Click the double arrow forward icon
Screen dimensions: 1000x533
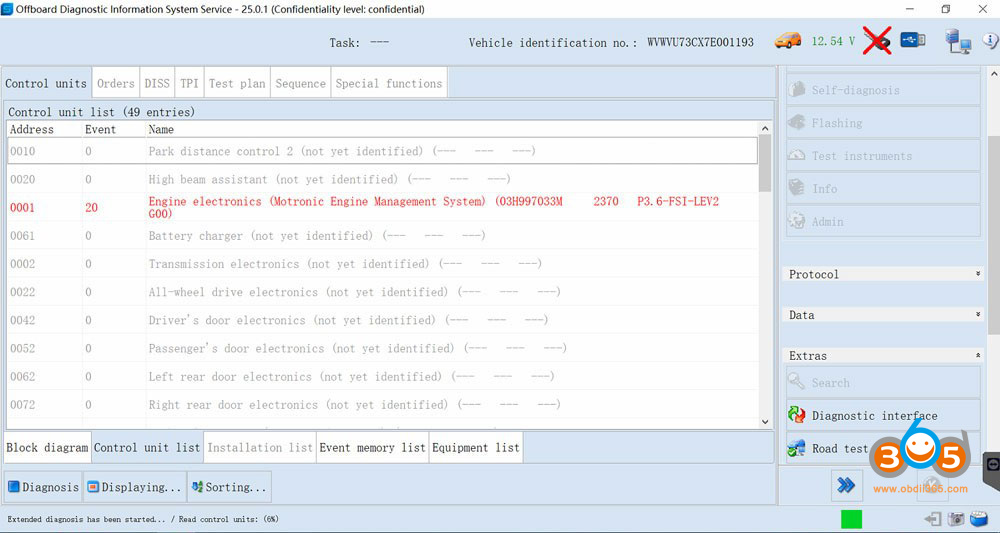point(846,486)
